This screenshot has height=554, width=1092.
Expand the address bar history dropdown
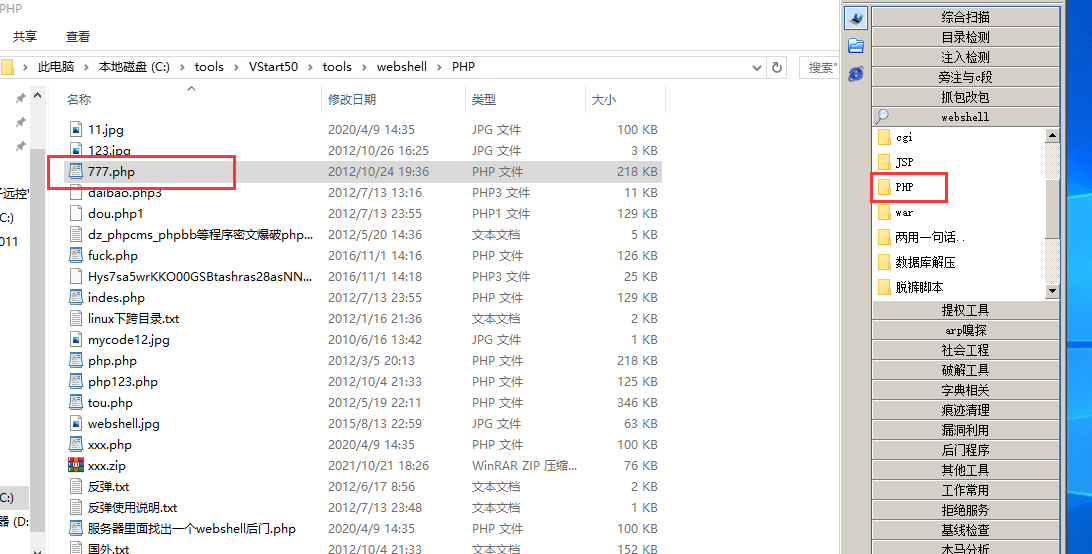[x=757, y=67]
